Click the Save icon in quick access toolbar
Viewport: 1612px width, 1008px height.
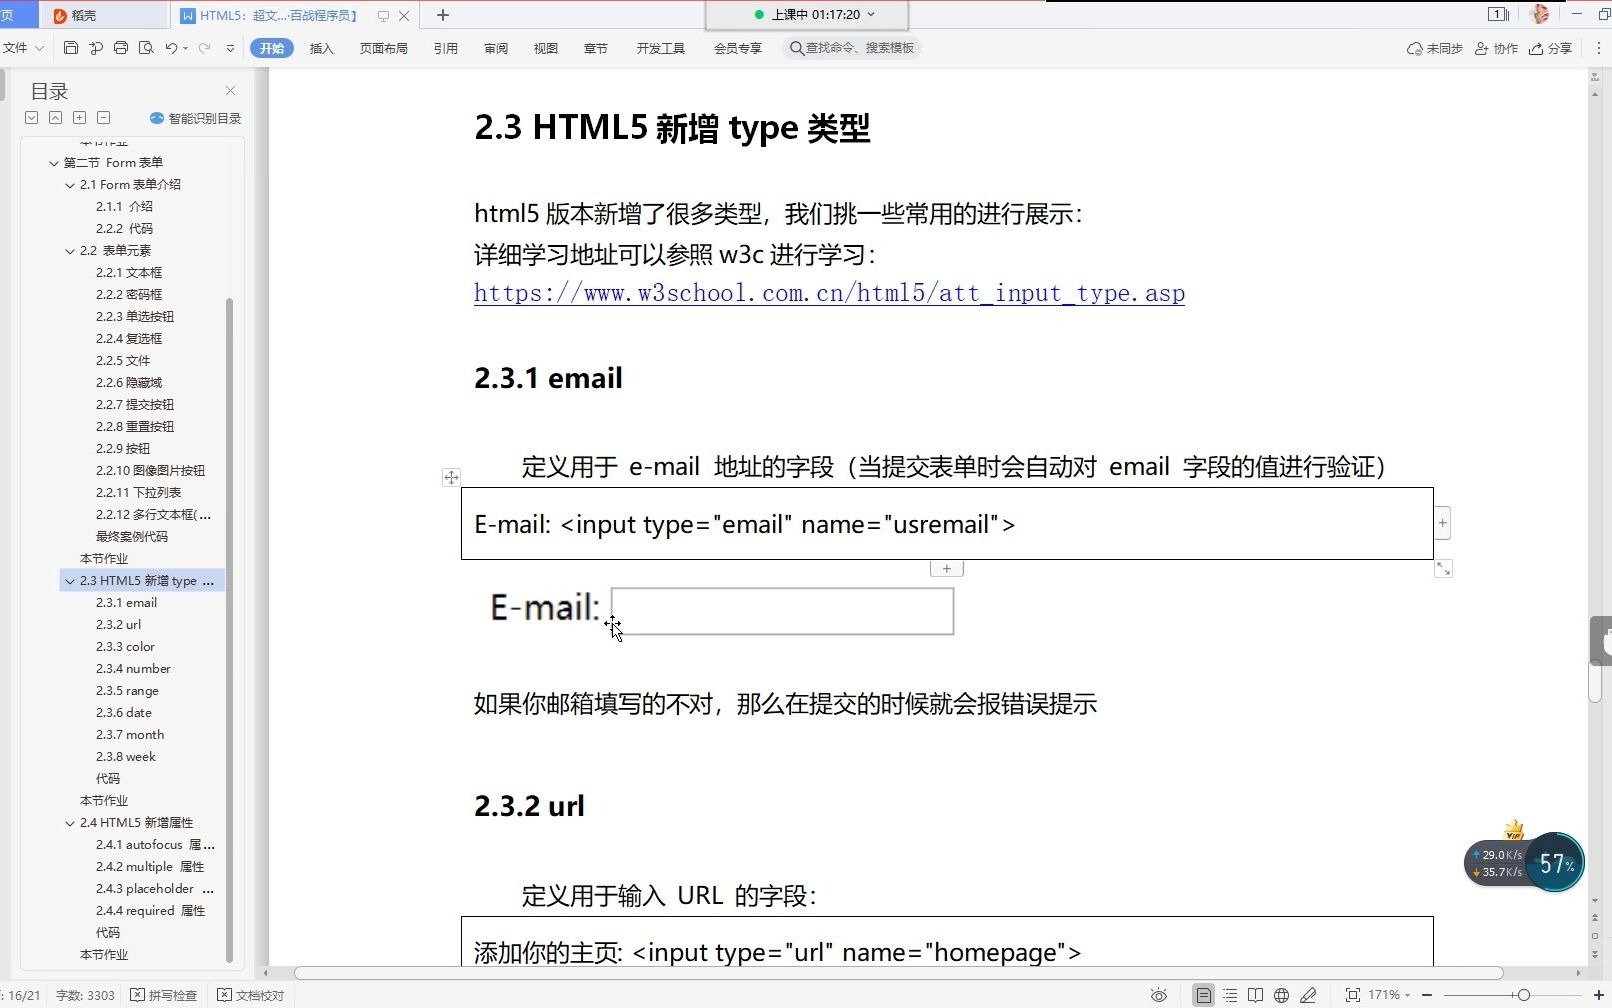pos(71,48)
